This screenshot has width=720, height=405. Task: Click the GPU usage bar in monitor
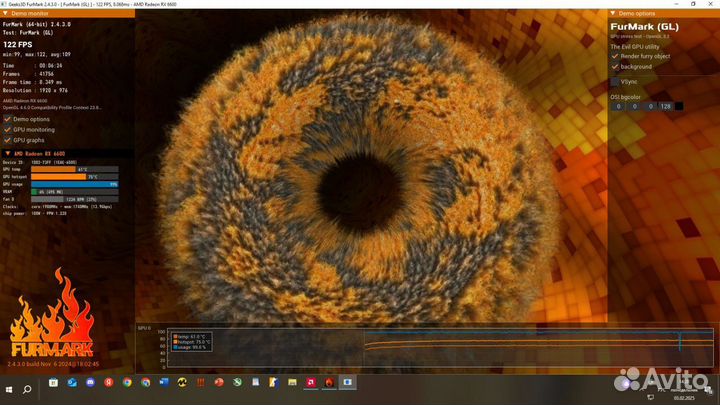click(x=75, y=184)
